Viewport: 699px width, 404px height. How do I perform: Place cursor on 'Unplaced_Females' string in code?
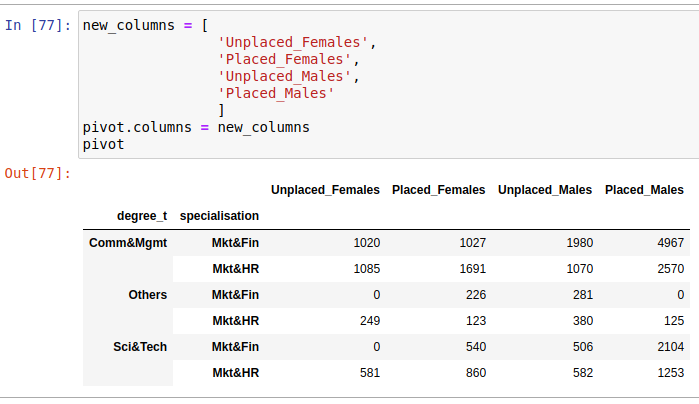click(x=295, y=42)
